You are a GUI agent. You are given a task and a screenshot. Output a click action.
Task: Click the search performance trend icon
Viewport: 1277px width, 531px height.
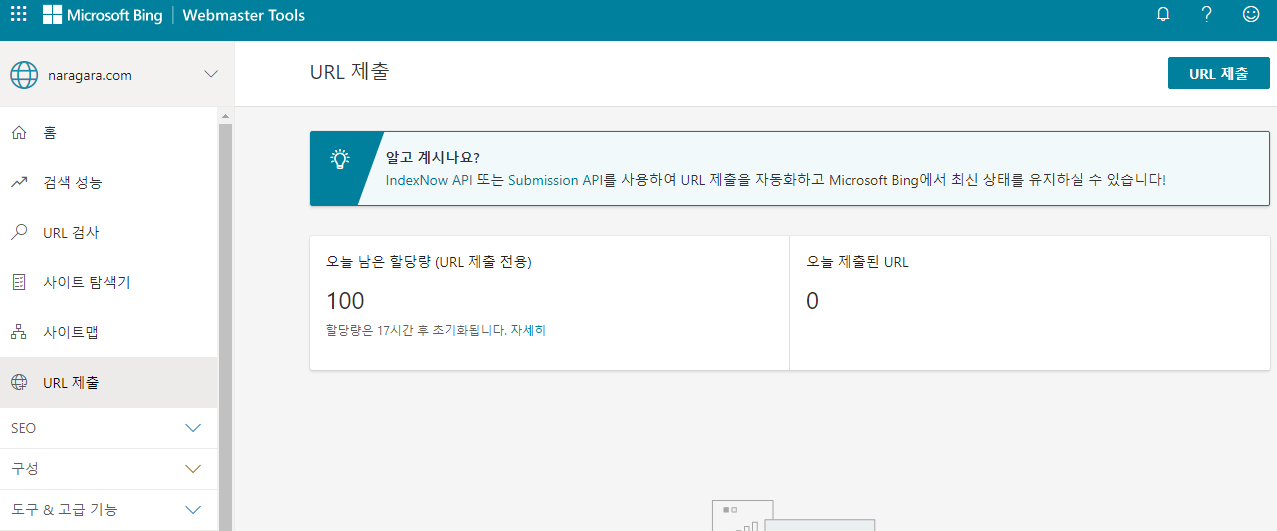pyautogui.click(x=19, y=182)
